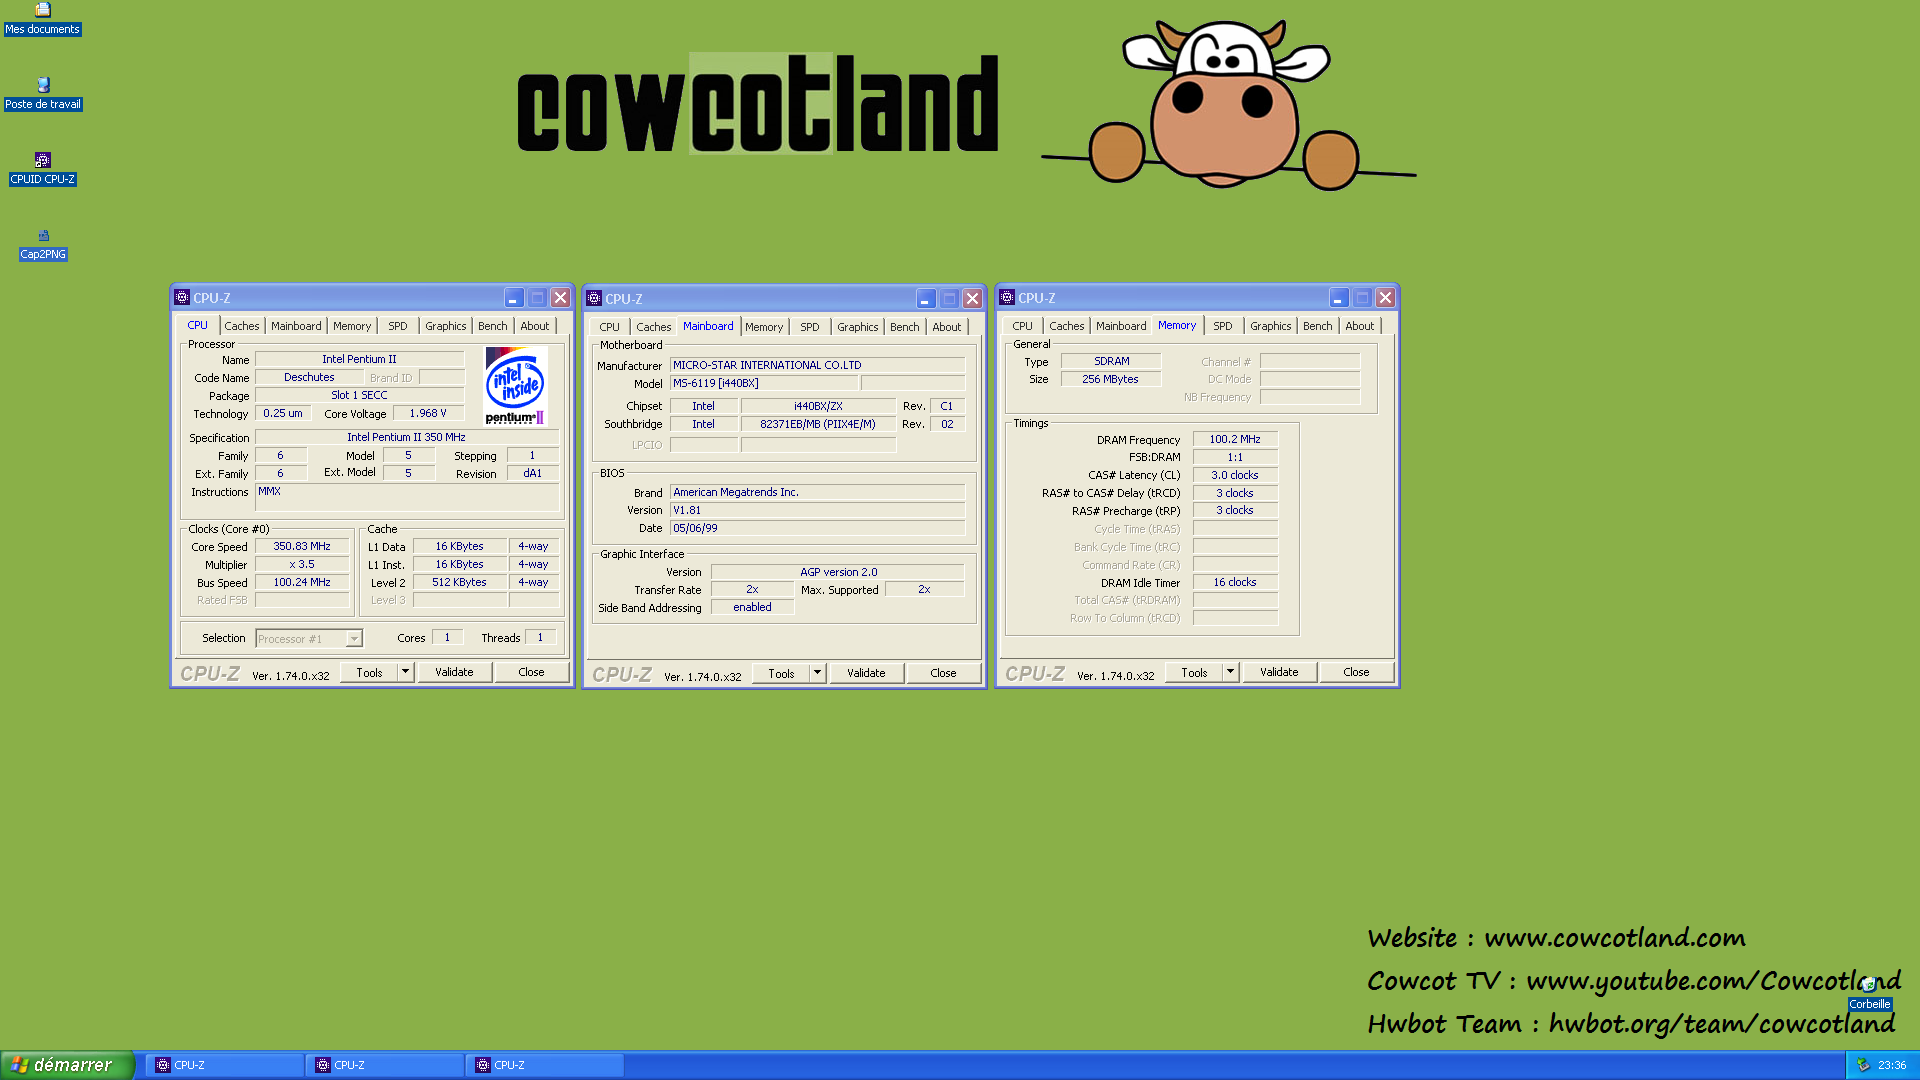Open the Cap2PNG desktop icon
The height and width of the screenshot is (1080, 1920).
[x=43, y=244]
